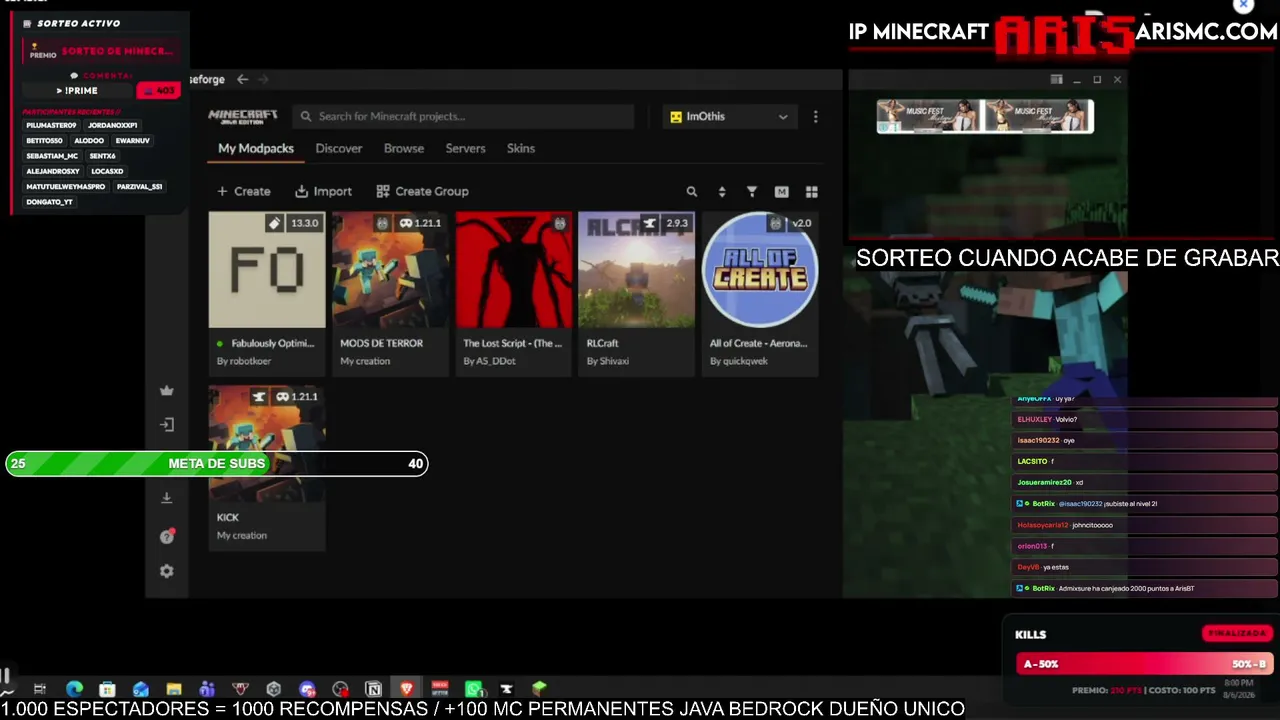Screen dimensions: 1280x720
Task: Open Discord from the taskbar
Action: (x=307, y=689)
